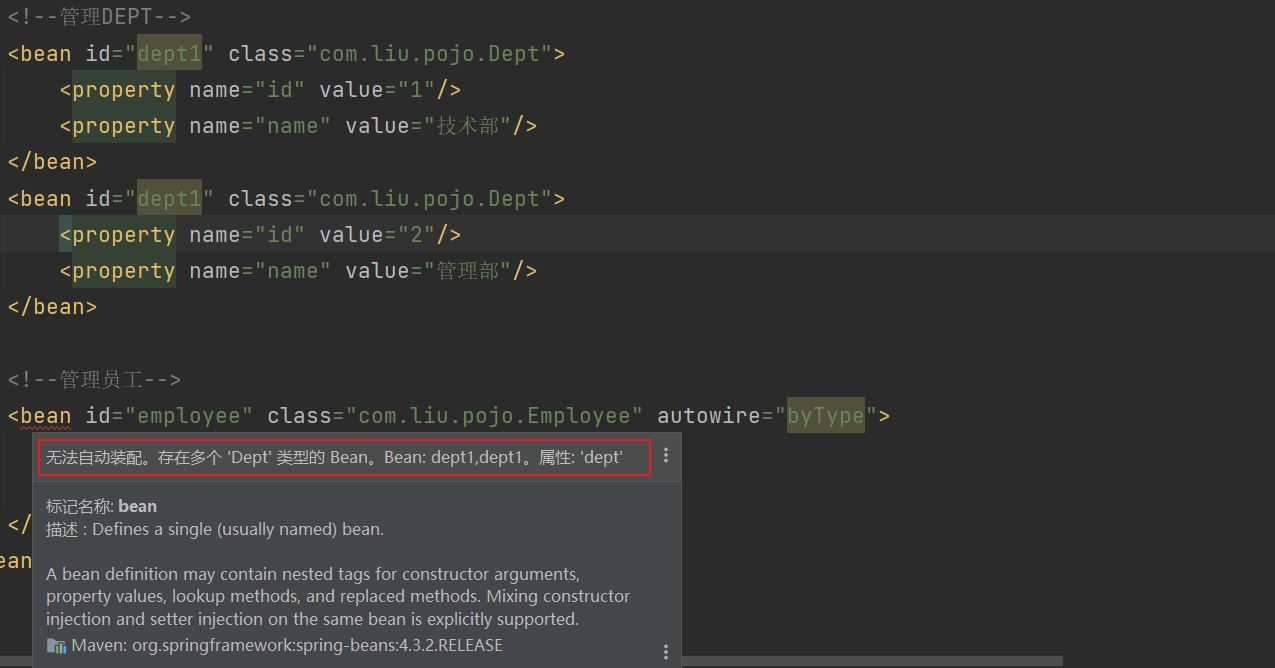Click the value="1" attribute
1275x668 pixels.
[x=378, y=90]
